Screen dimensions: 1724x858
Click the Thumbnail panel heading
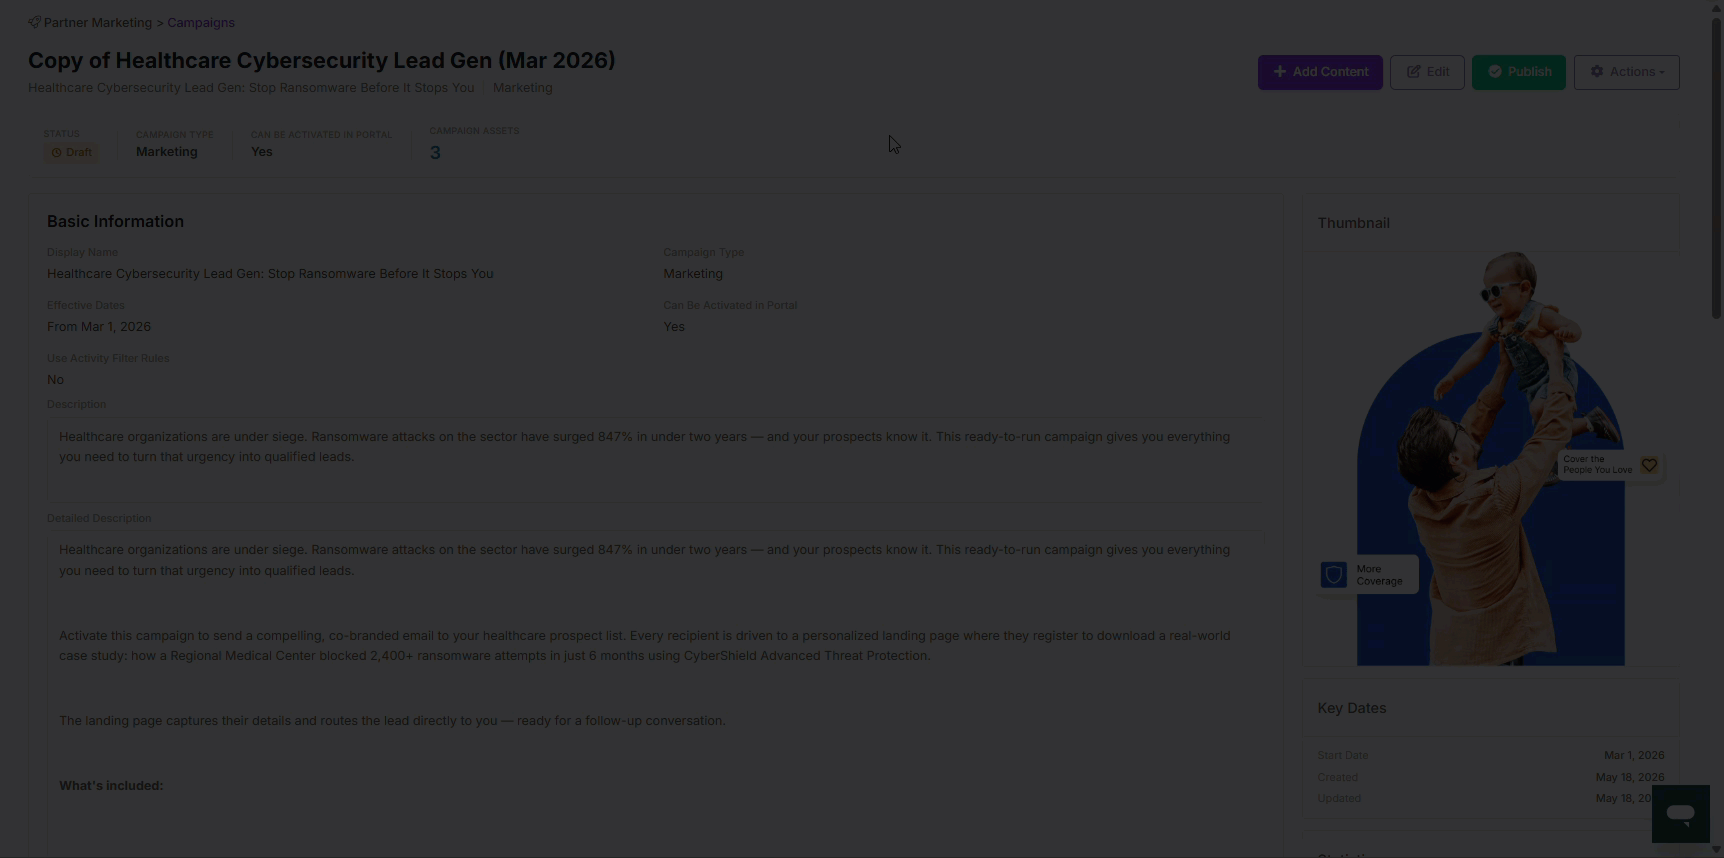[1353, 223]
